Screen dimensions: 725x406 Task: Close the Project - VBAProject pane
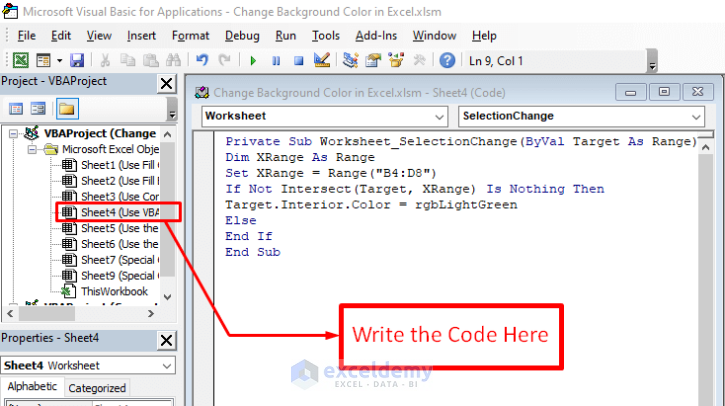click(166, 84)
